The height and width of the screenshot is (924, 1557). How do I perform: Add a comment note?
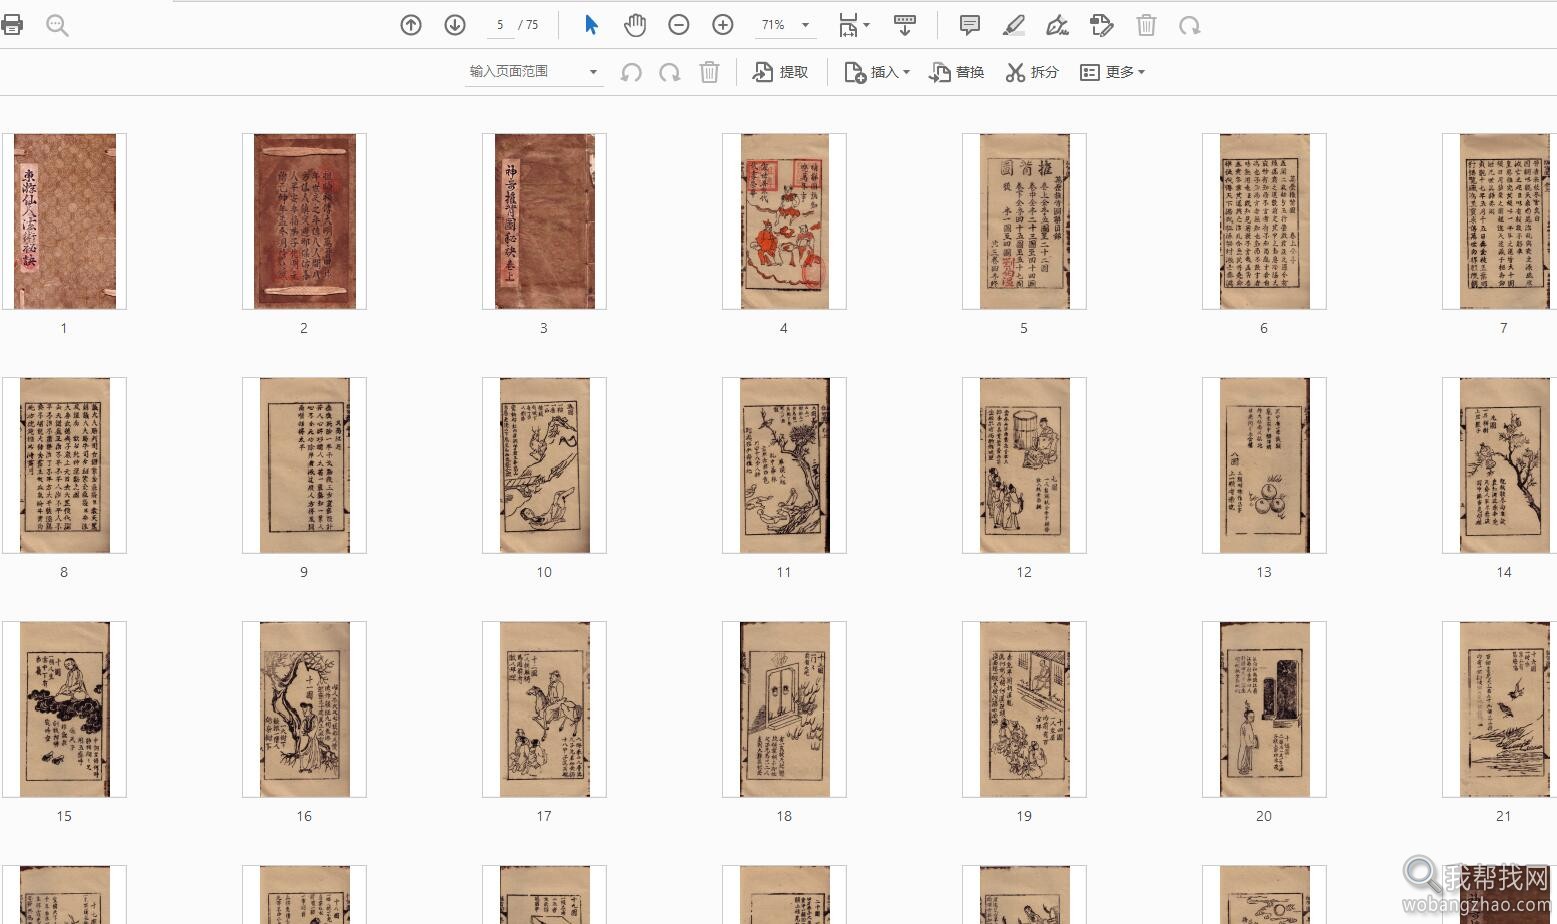point(969,25)
